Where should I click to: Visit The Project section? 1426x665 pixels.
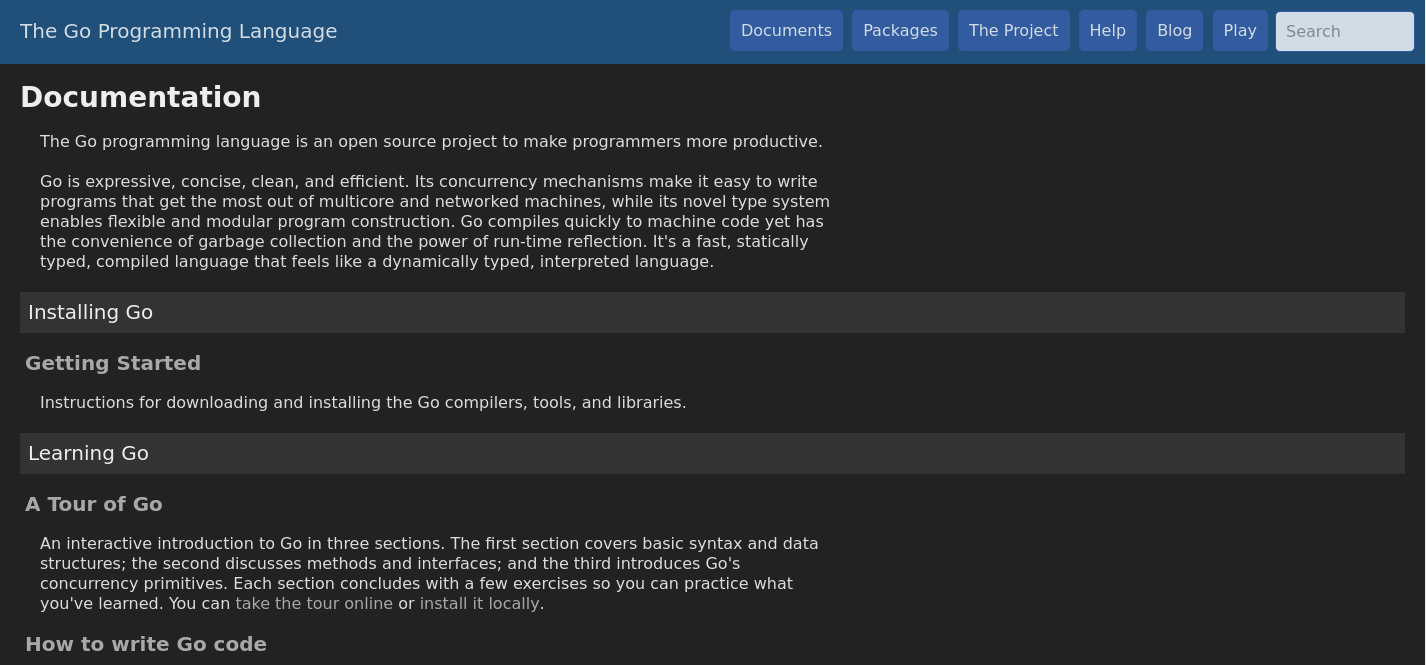(1013, 31)
